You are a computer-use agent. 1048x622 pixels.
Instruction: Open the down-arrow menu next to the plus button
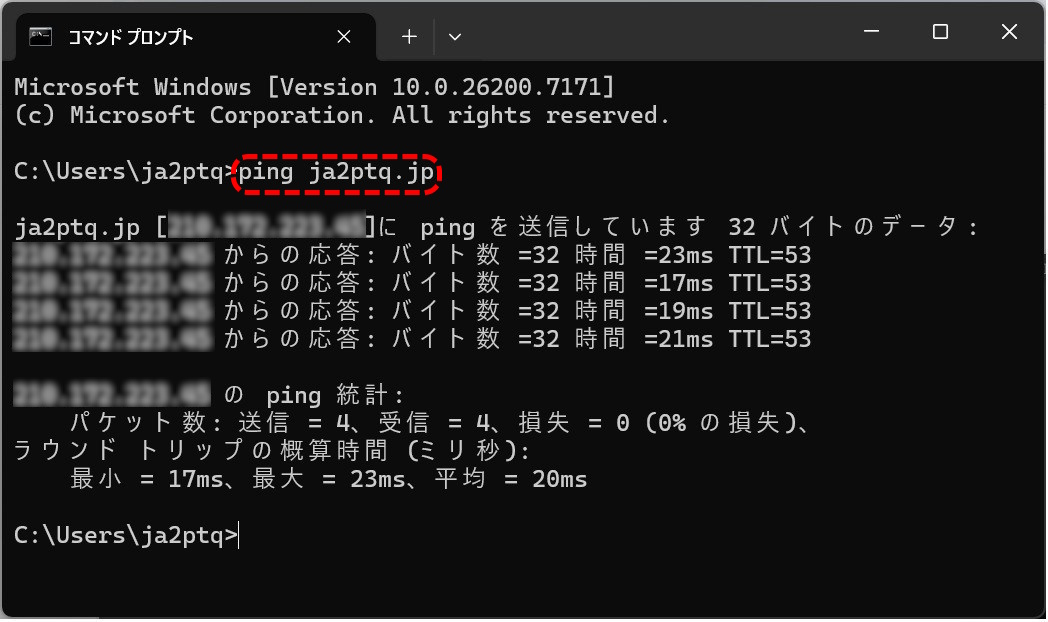pos(455,36)
